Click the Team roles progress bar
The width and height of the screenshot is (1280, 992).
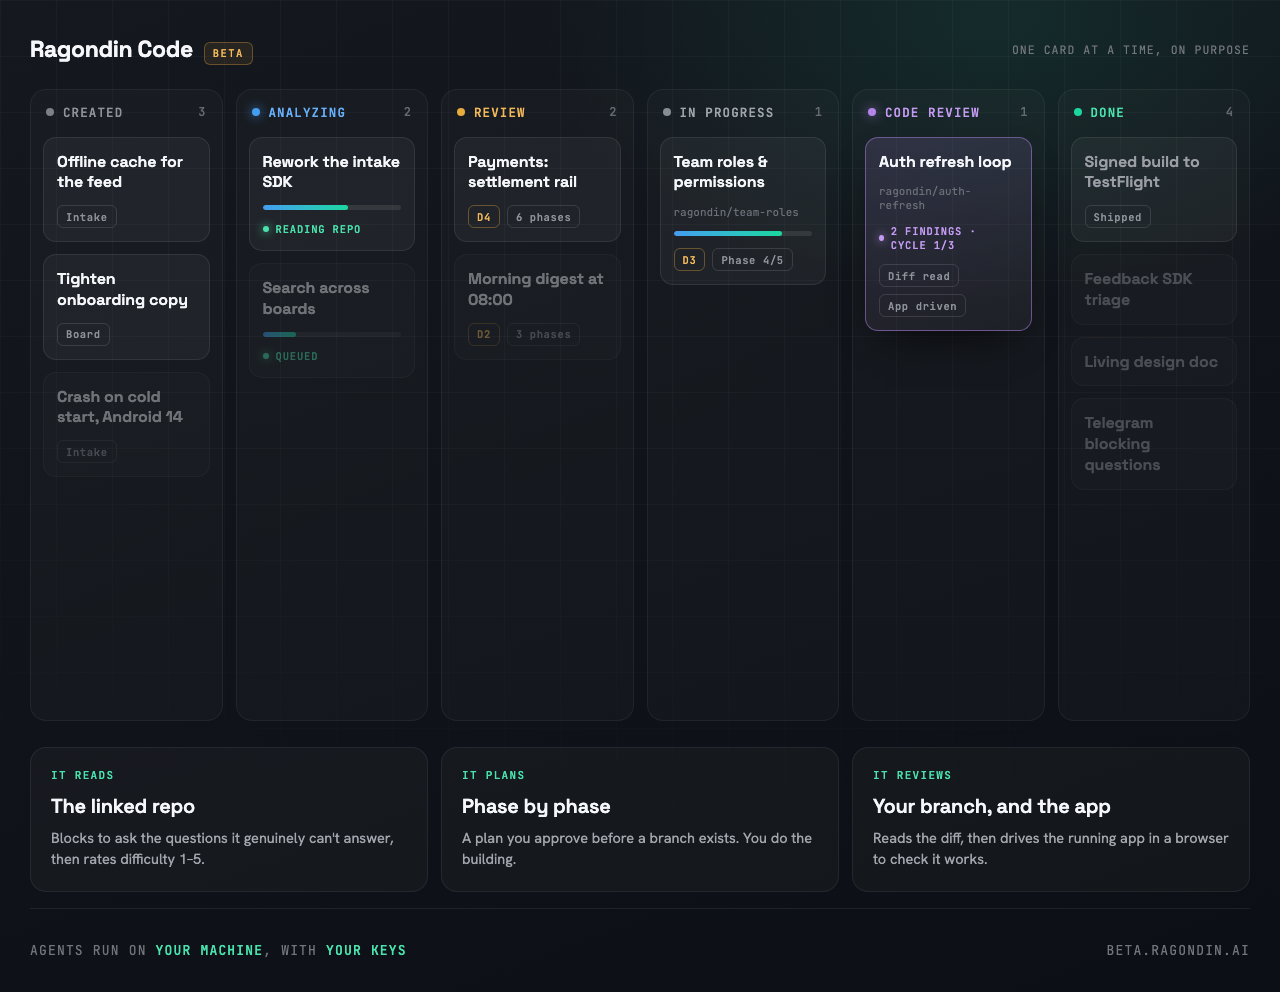pyautogui.click(x=743, y=233)
